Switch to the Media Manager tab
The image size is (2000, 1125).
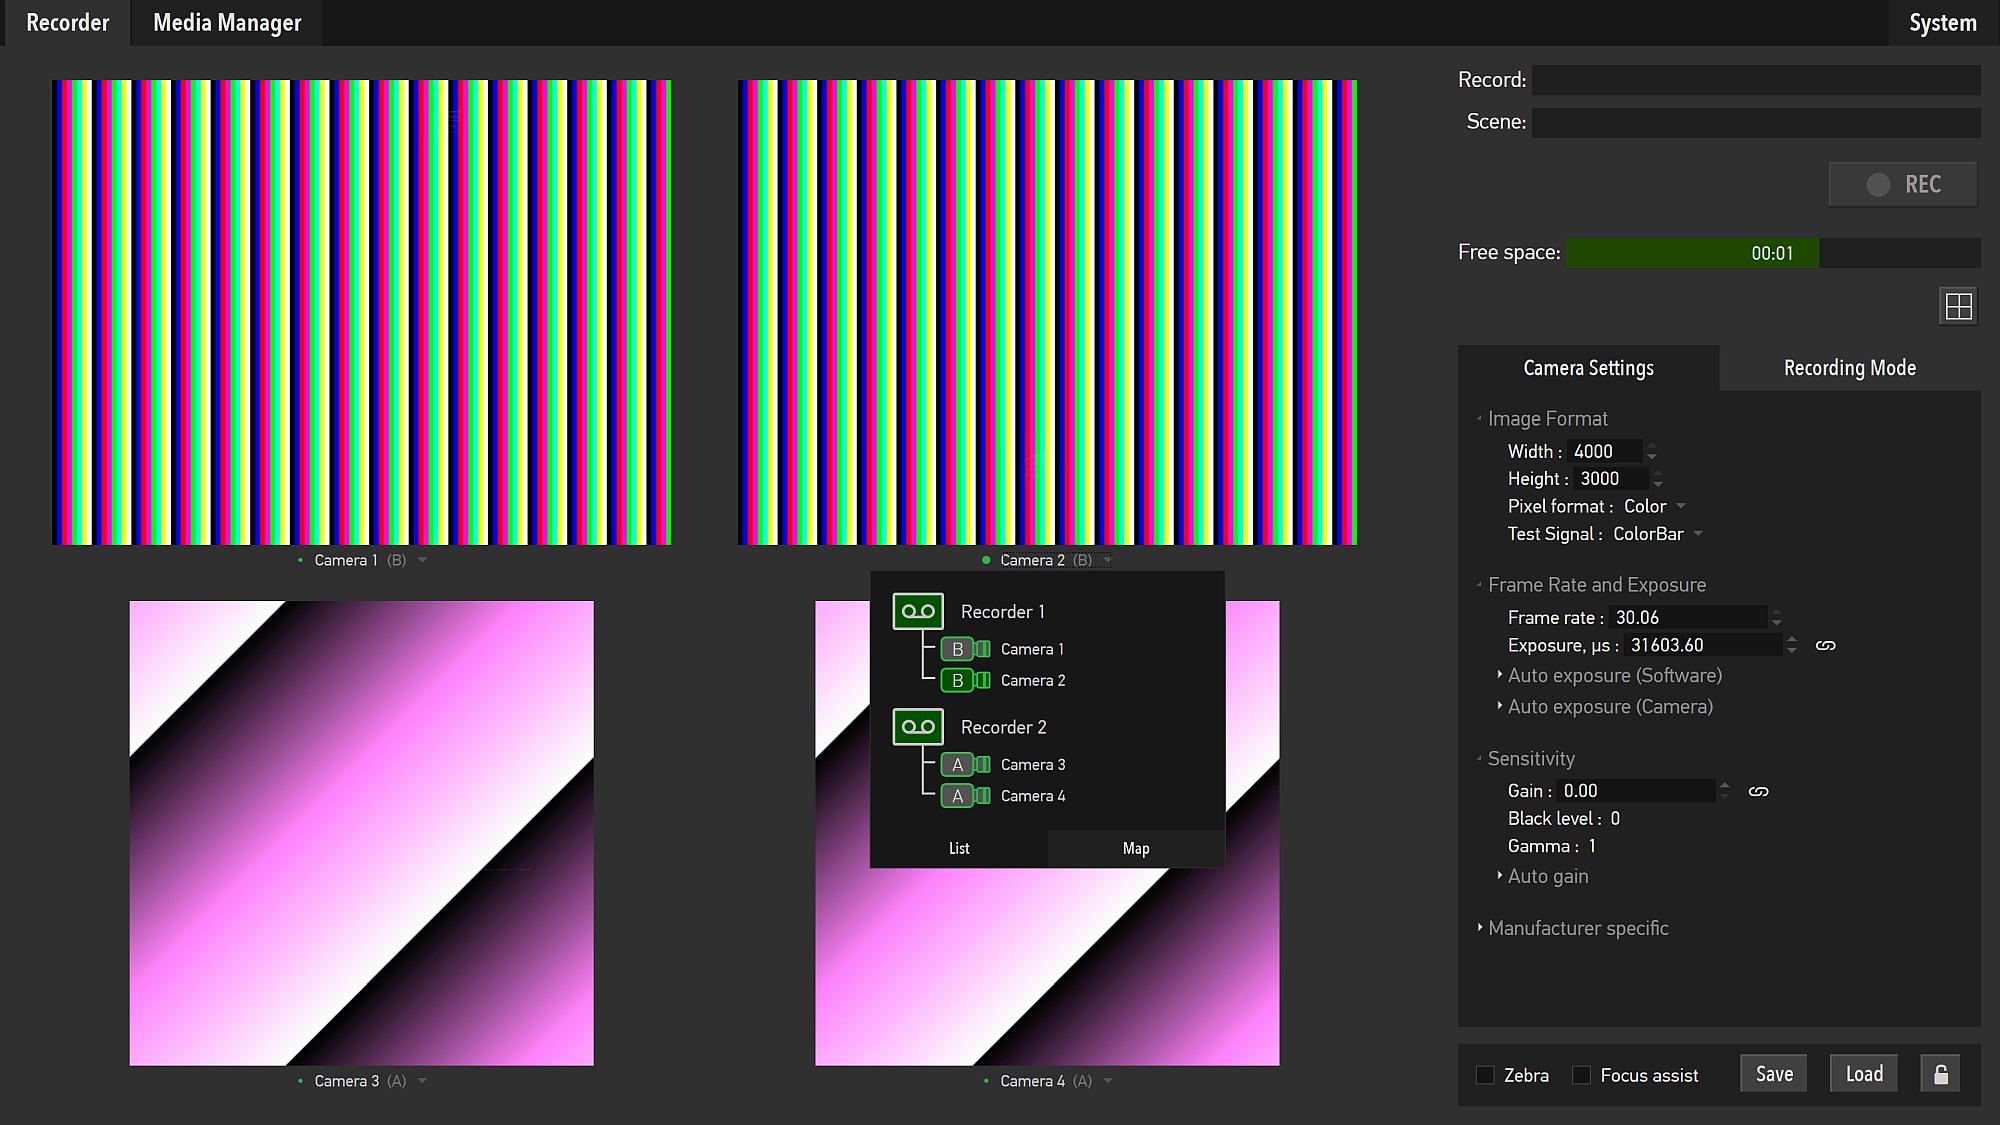tap(226, 22)
